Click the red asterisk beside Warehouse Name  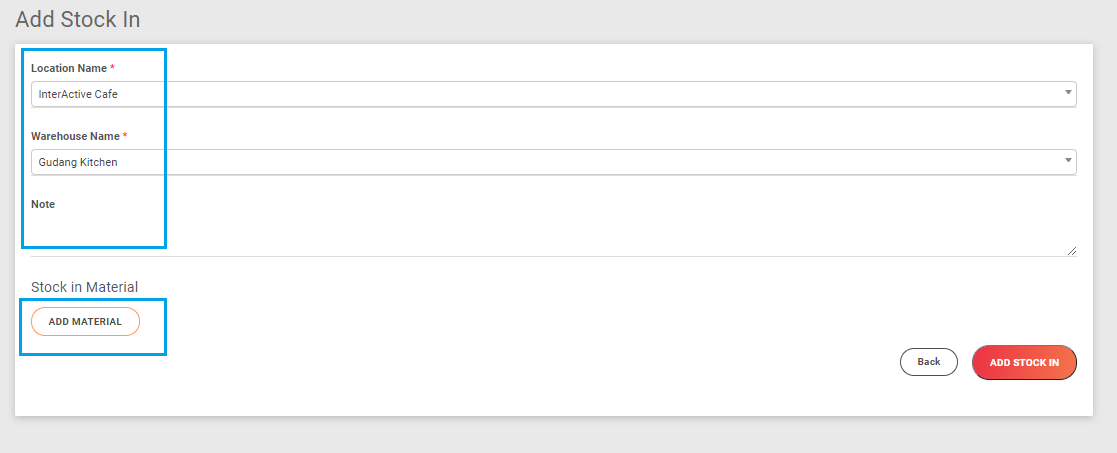tap(125, 136)
